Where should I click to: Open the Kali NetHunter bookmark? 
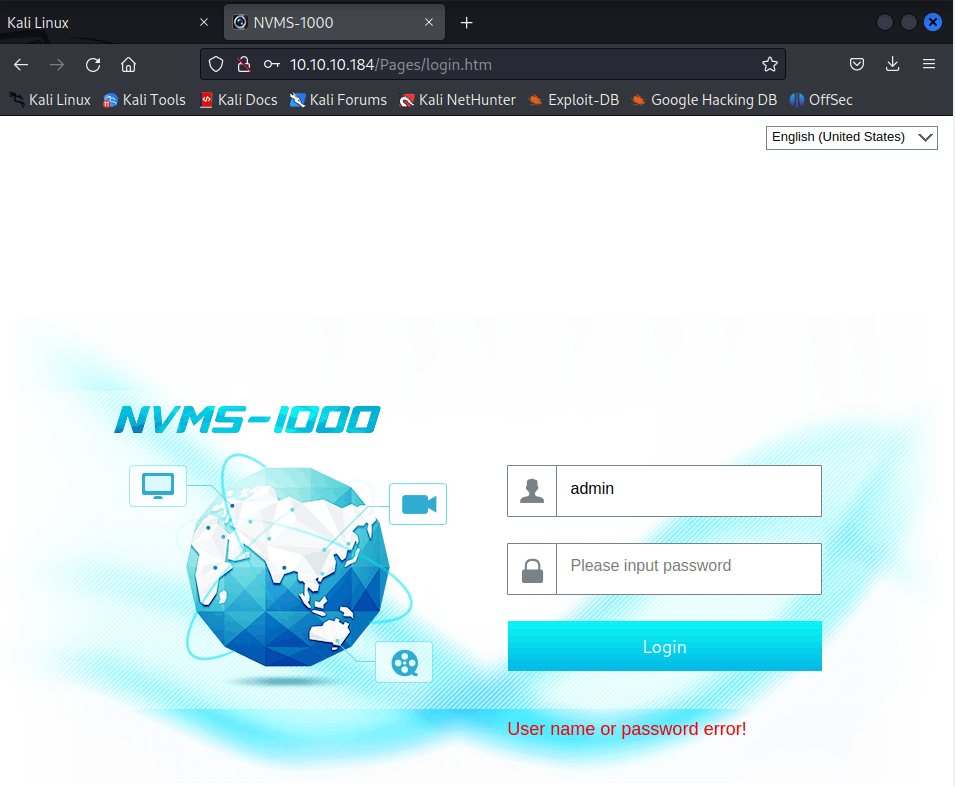point(457,100)
